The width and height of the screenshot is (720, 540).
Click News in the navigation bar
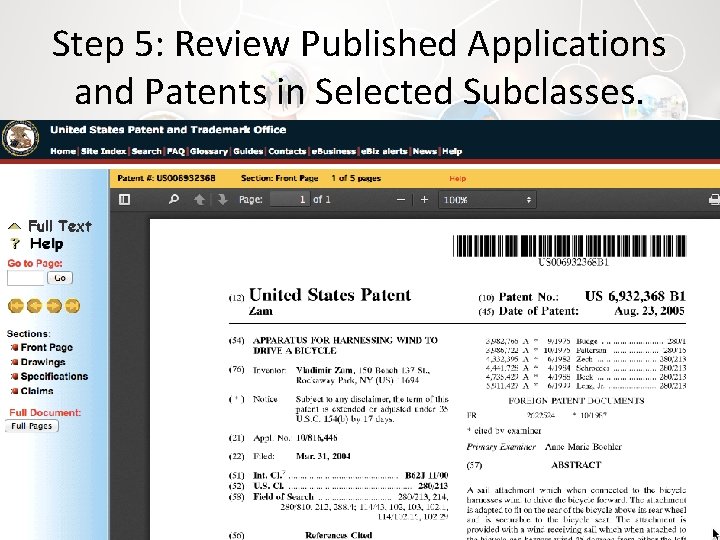(425, 151)
